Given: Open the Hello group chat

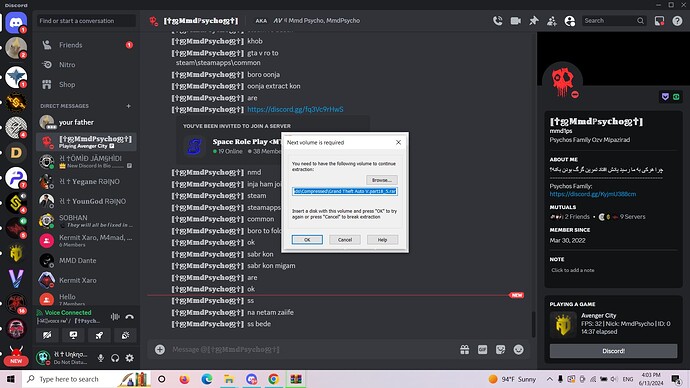Looking at the screenshot, I should 86,299.
